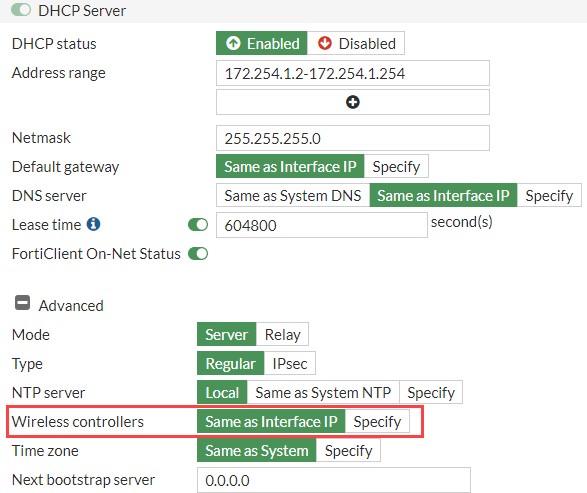Choose Specify for NTP server
This screenshot has width=587, height=493.
coord(431,392)
